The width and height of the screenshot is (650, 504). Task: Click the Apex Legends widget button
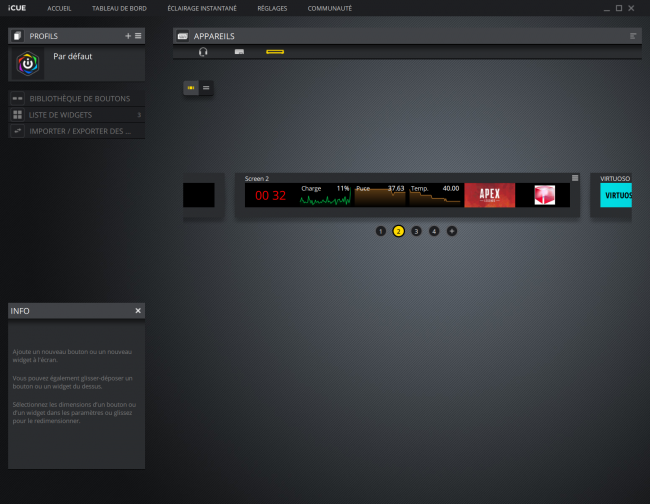pos(489,195)
